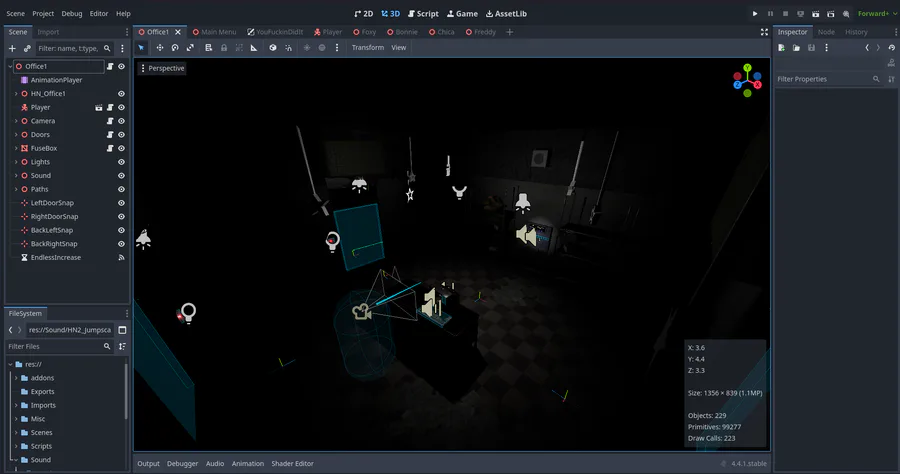
Task: Toggle visibility of LeftDoorSnap marker
Action: (121, 203)
